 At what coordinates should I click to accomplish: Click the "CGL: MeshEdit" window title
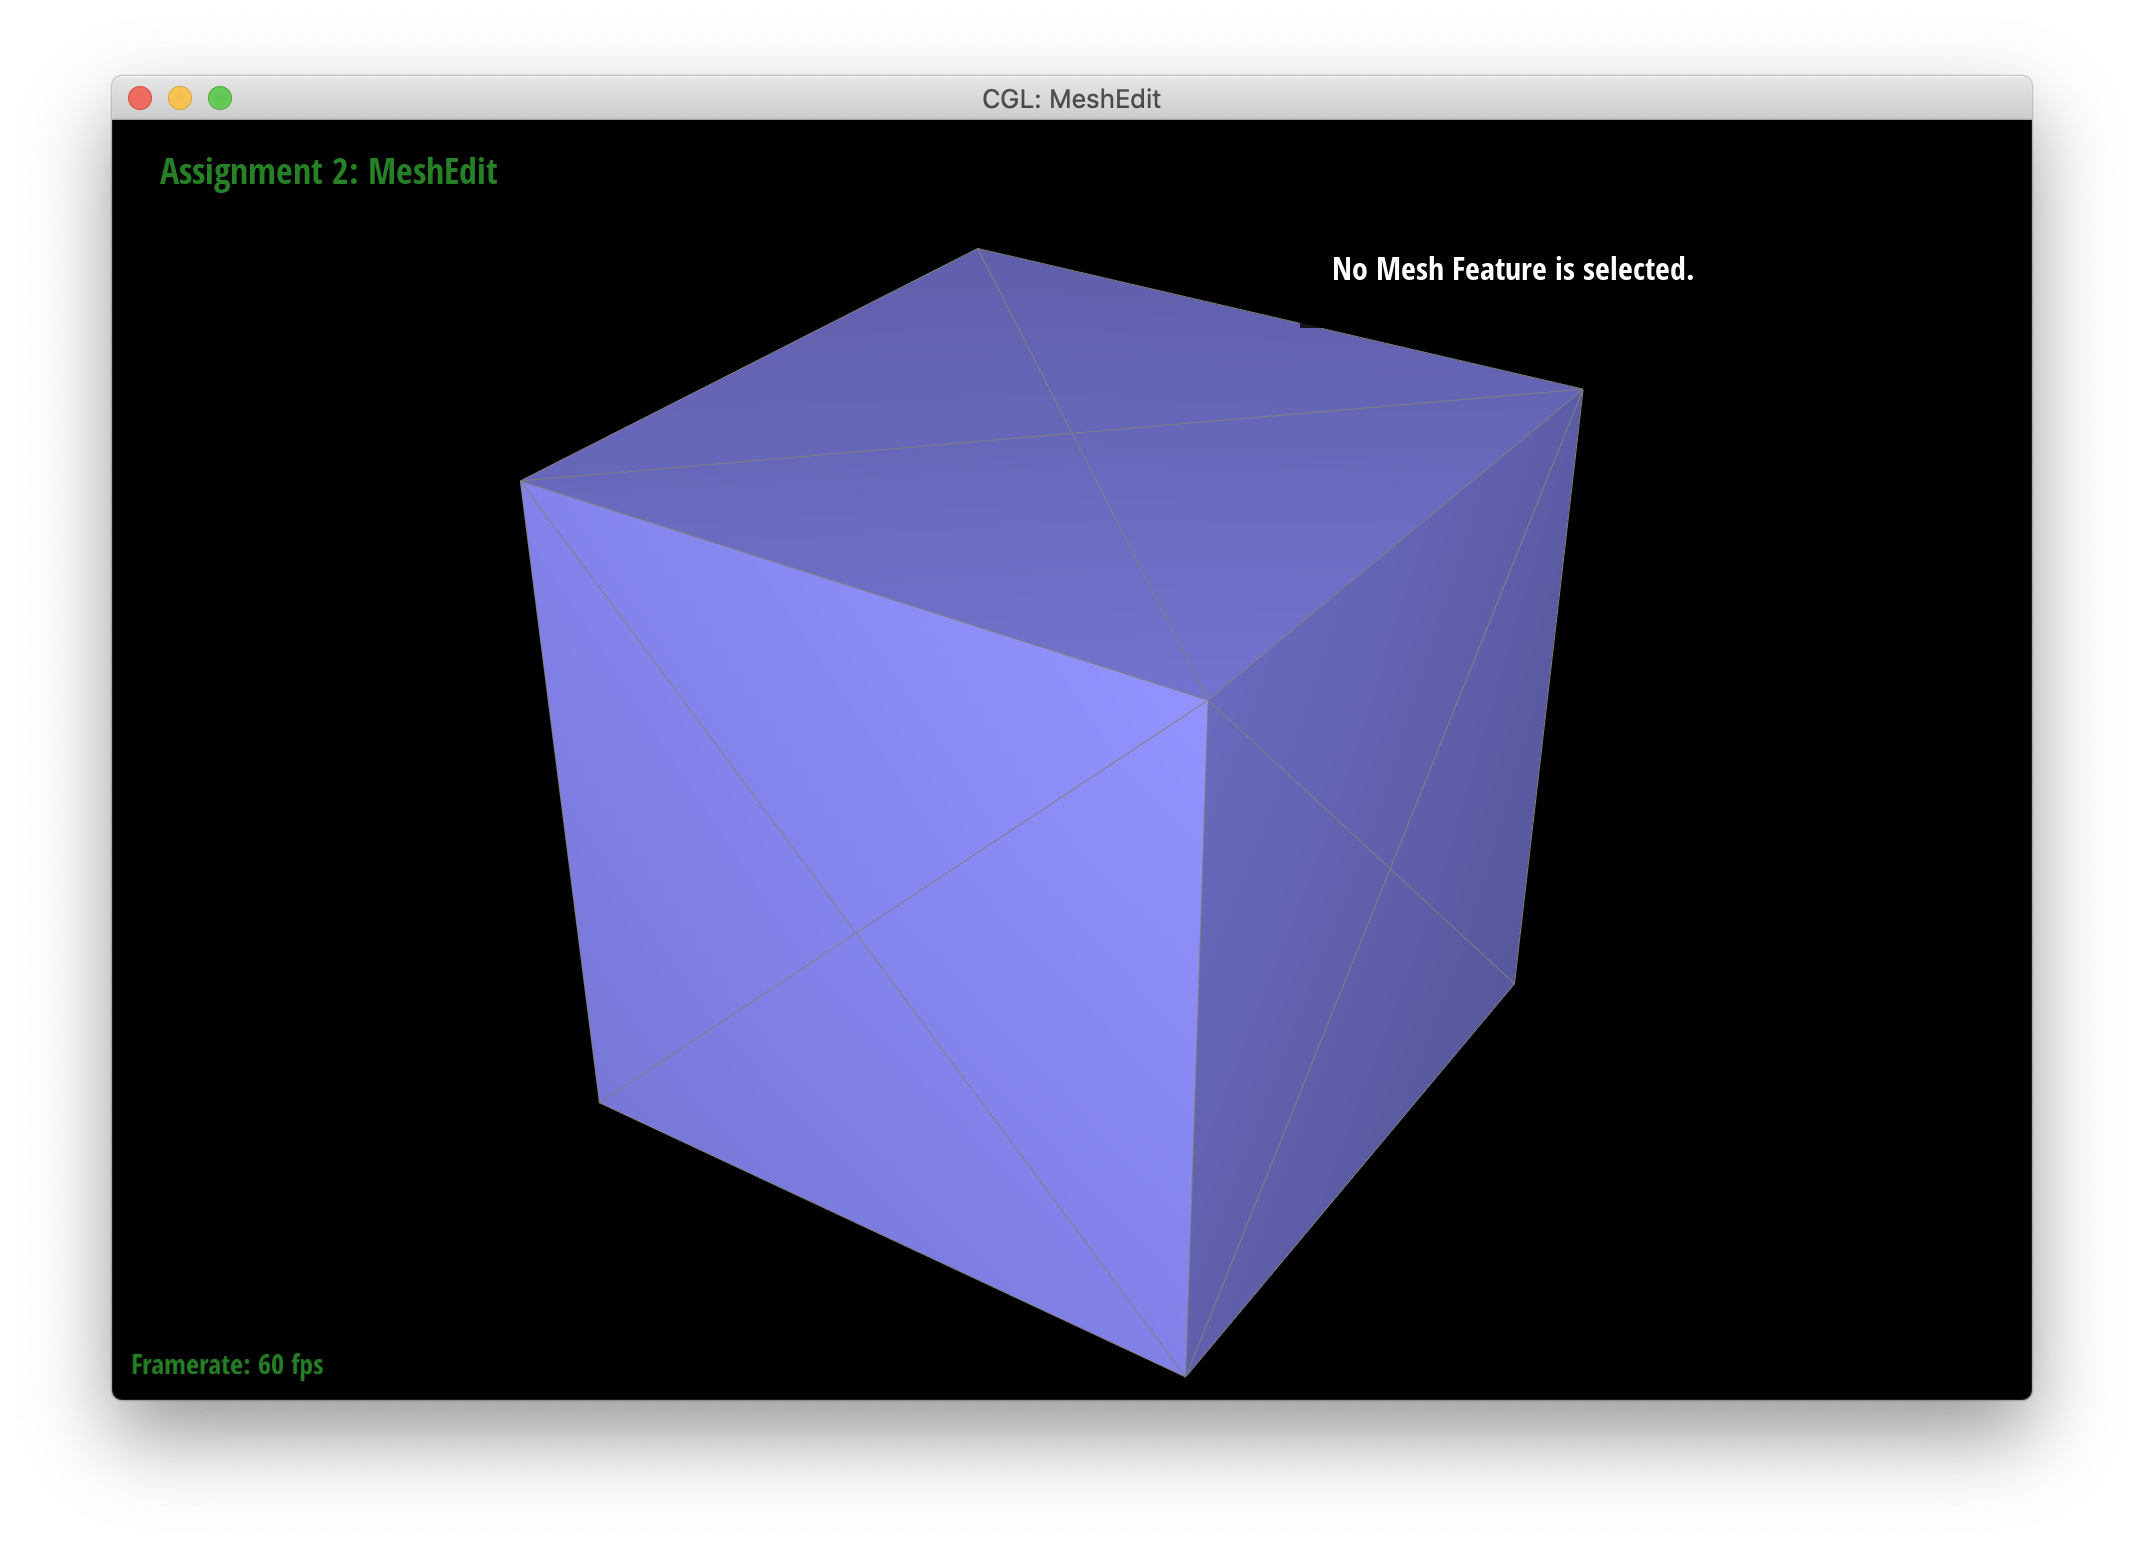coord(1071,99)
